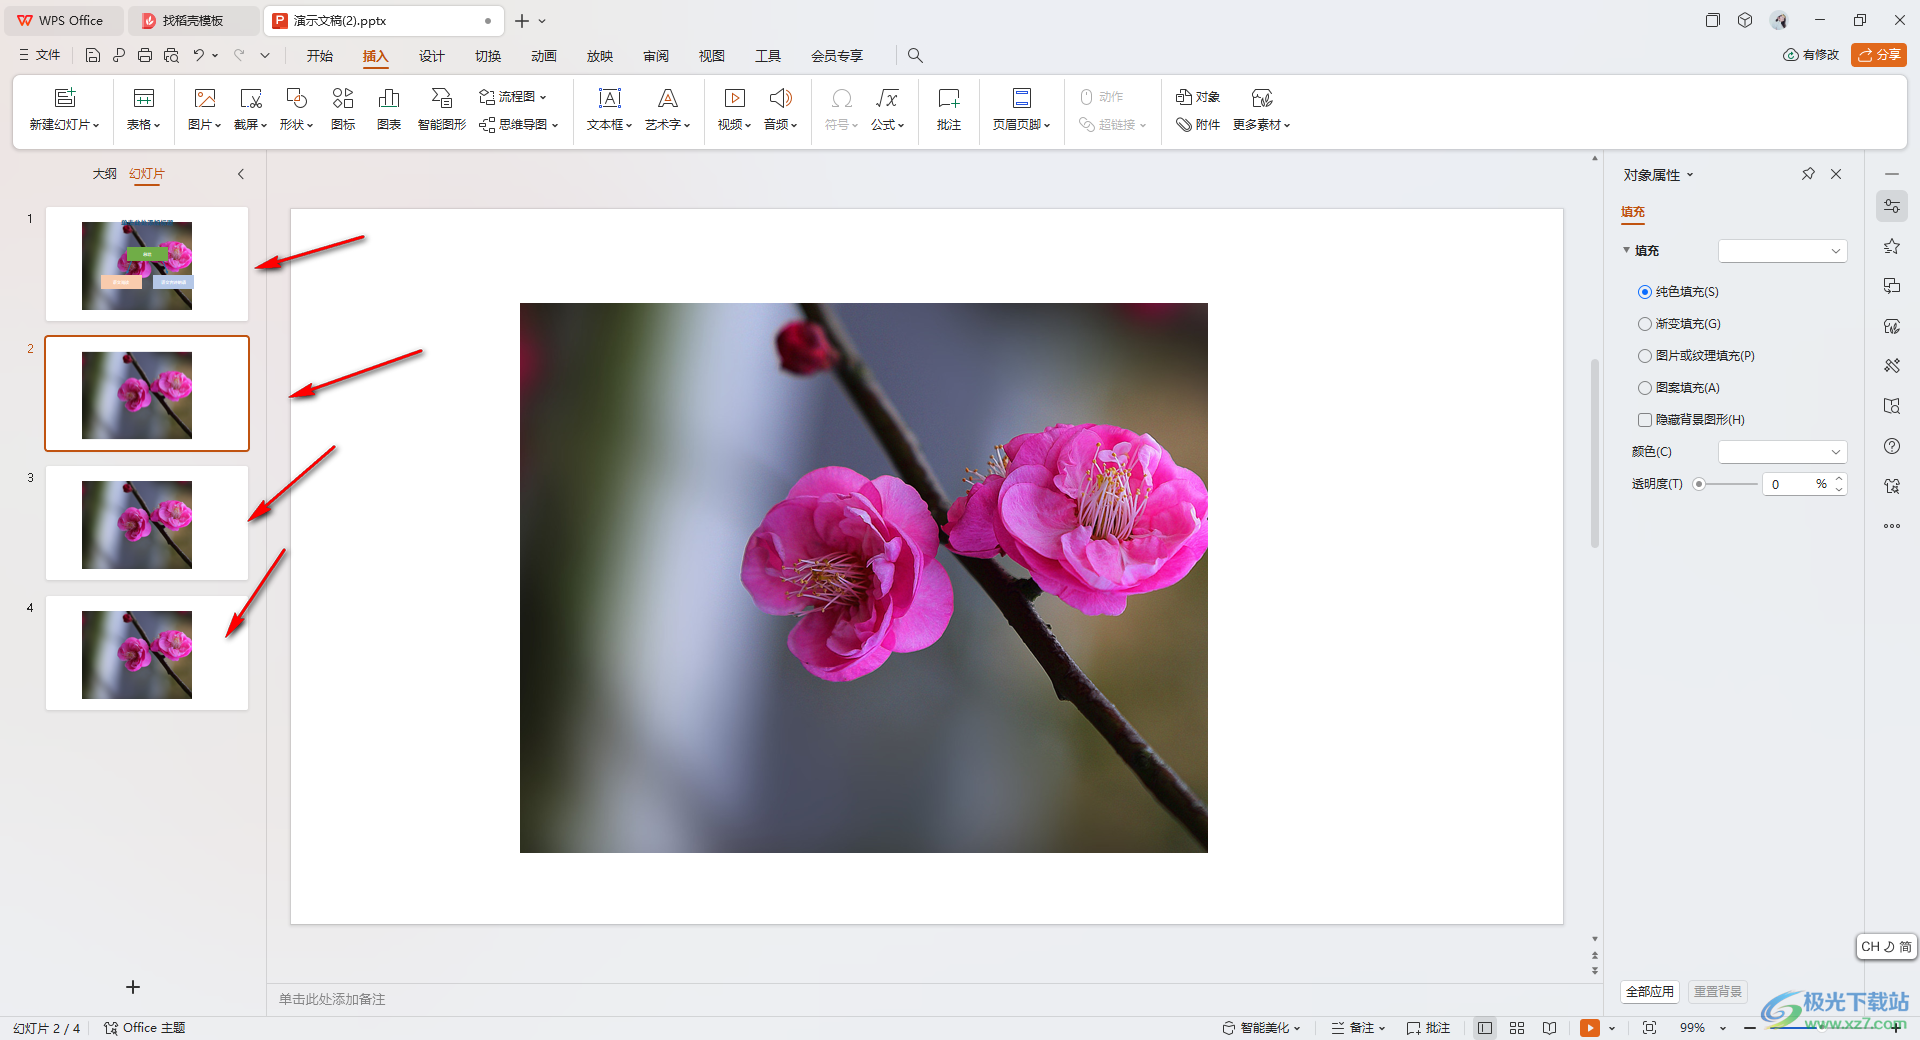Increase transparency with up stepper

pos(1839,479)
